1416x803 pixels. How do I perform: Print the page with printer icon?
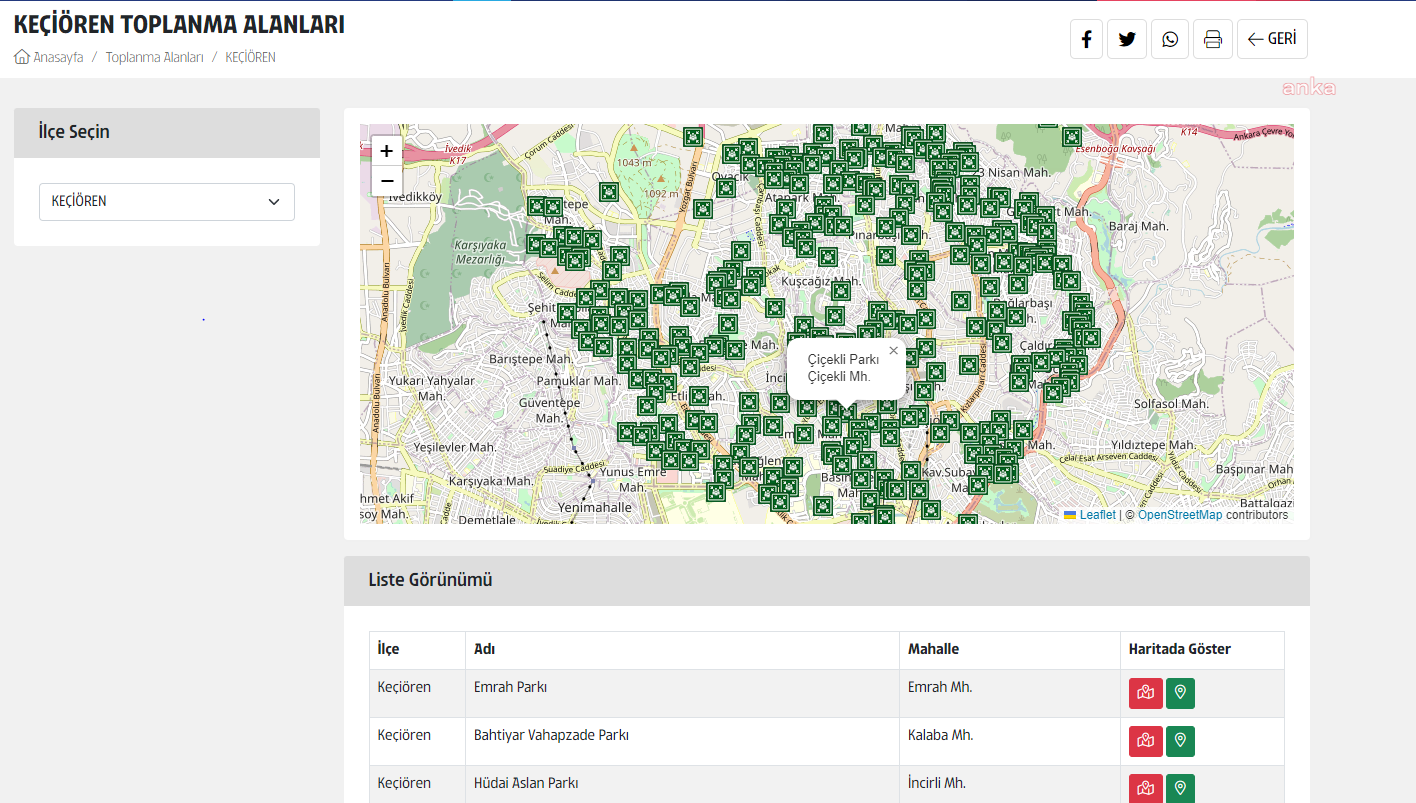(1212, 39)
